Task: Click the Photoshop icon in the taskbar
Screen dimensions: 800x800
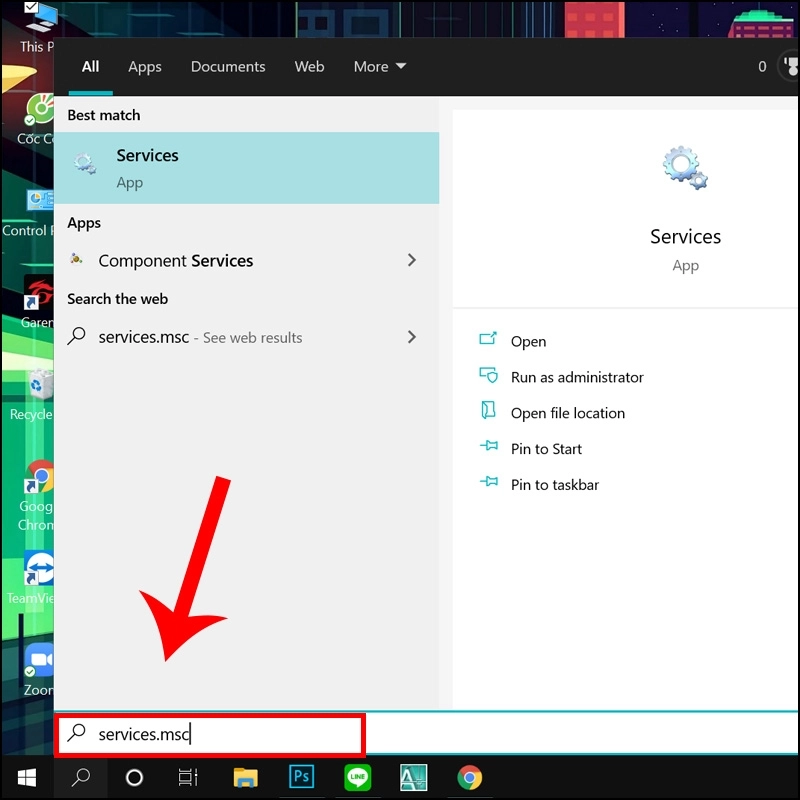Action: click(x=301, y=777)
